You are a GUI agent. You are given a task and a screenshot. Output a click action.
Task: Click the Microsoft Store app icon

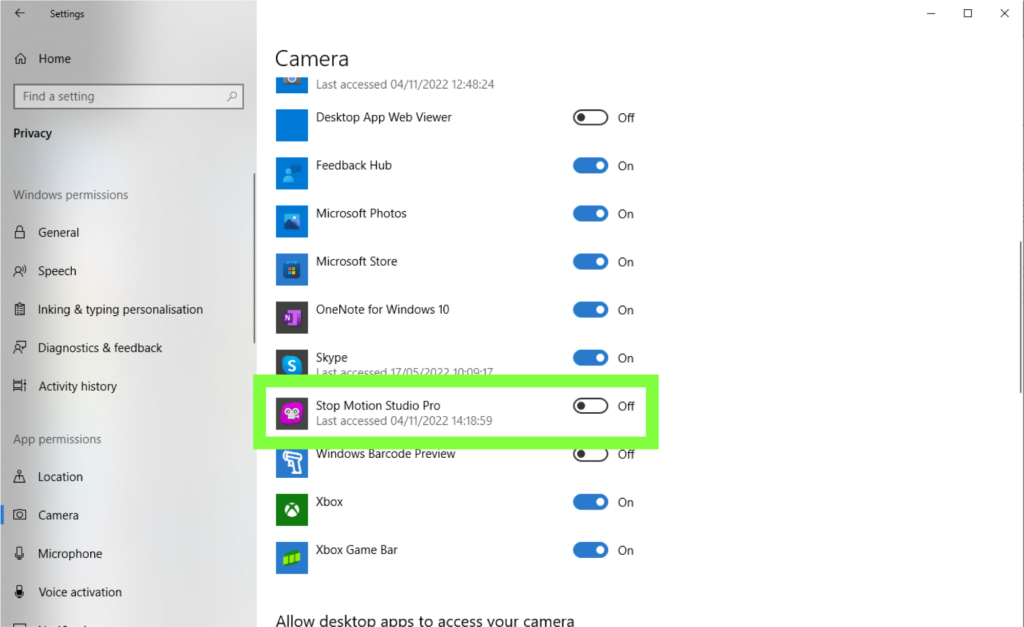(291, 269)
